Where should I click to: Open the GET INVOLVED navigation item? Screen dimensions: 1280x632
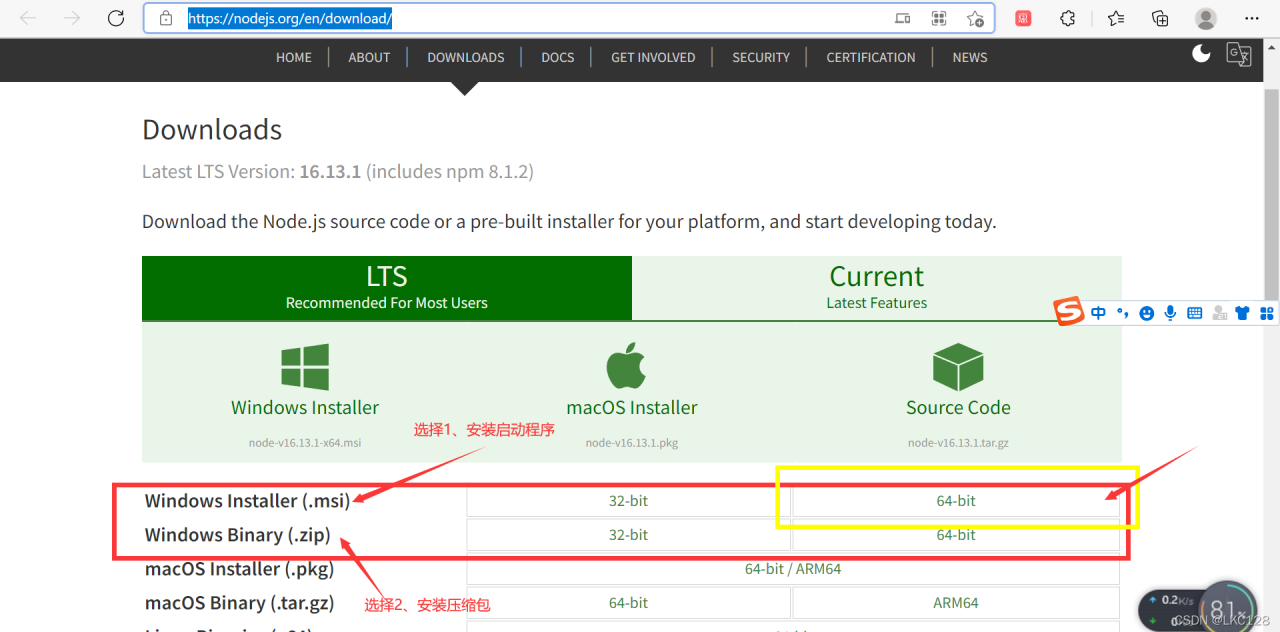(x=653, y=57)
